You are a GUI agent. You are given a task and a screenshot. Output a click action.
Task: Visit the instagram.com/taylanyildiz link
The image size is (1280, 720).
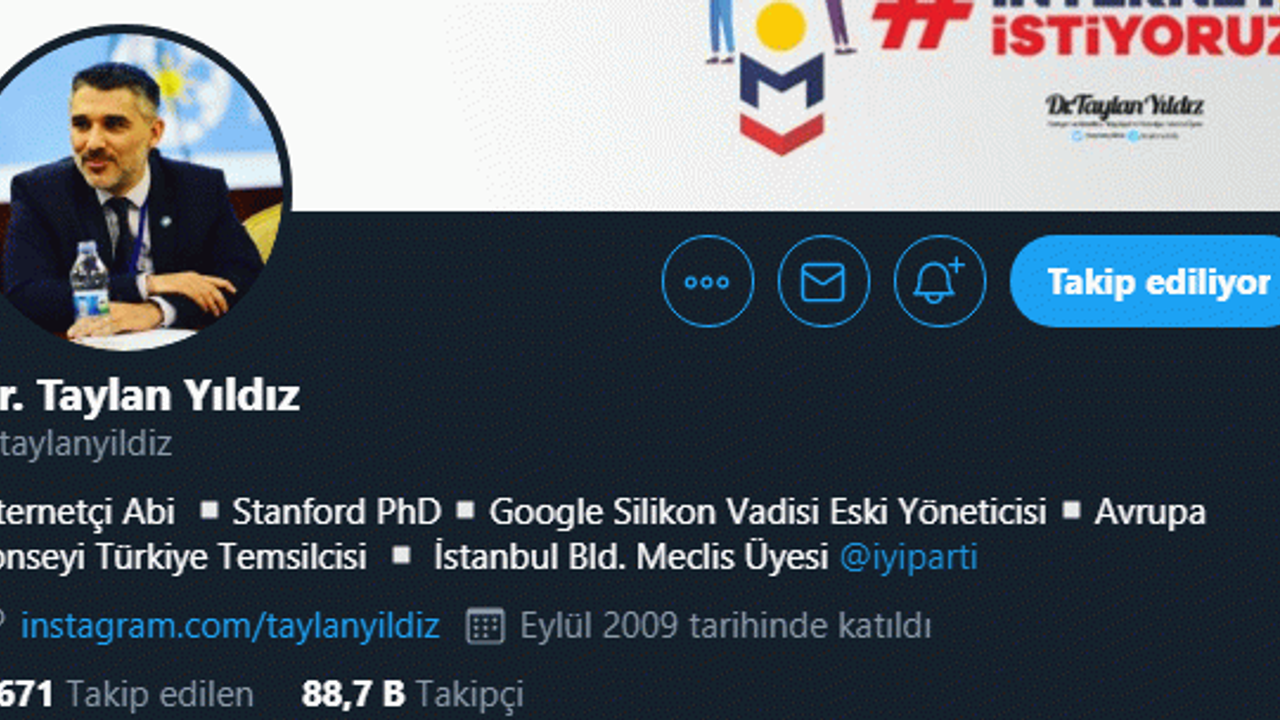click(x=230, y=626)
